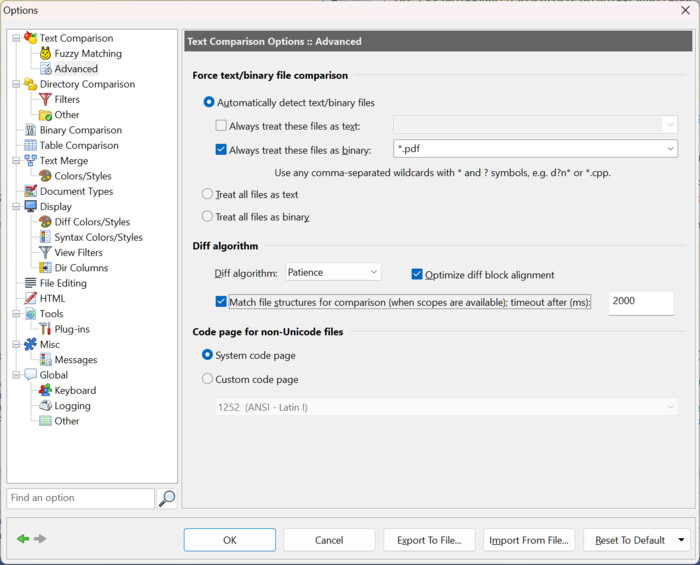
Task: Select Treat all files as binary radio
Action: pyautogui.click(x=207, y=216)
